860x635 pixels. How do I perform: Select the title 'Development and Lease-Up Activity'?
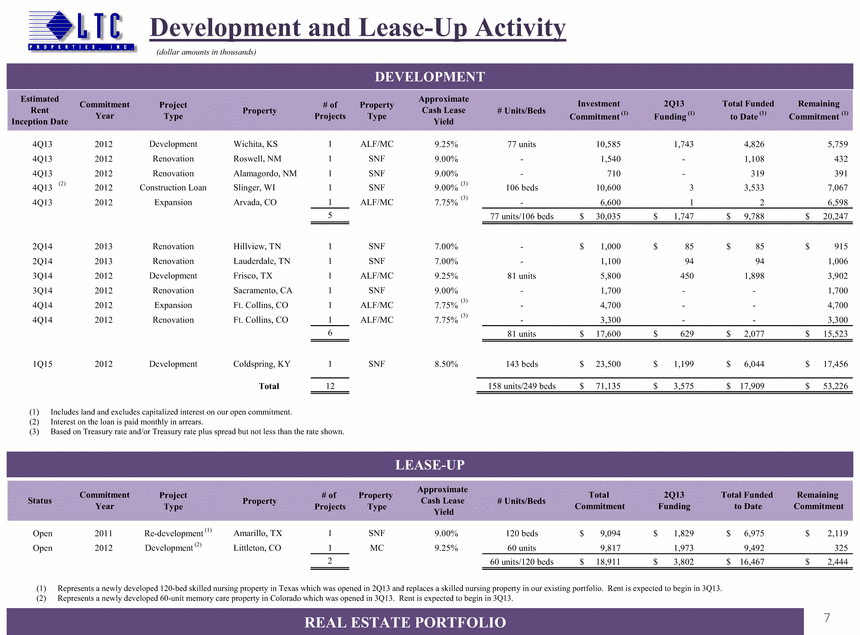click(x=358, y=27)
